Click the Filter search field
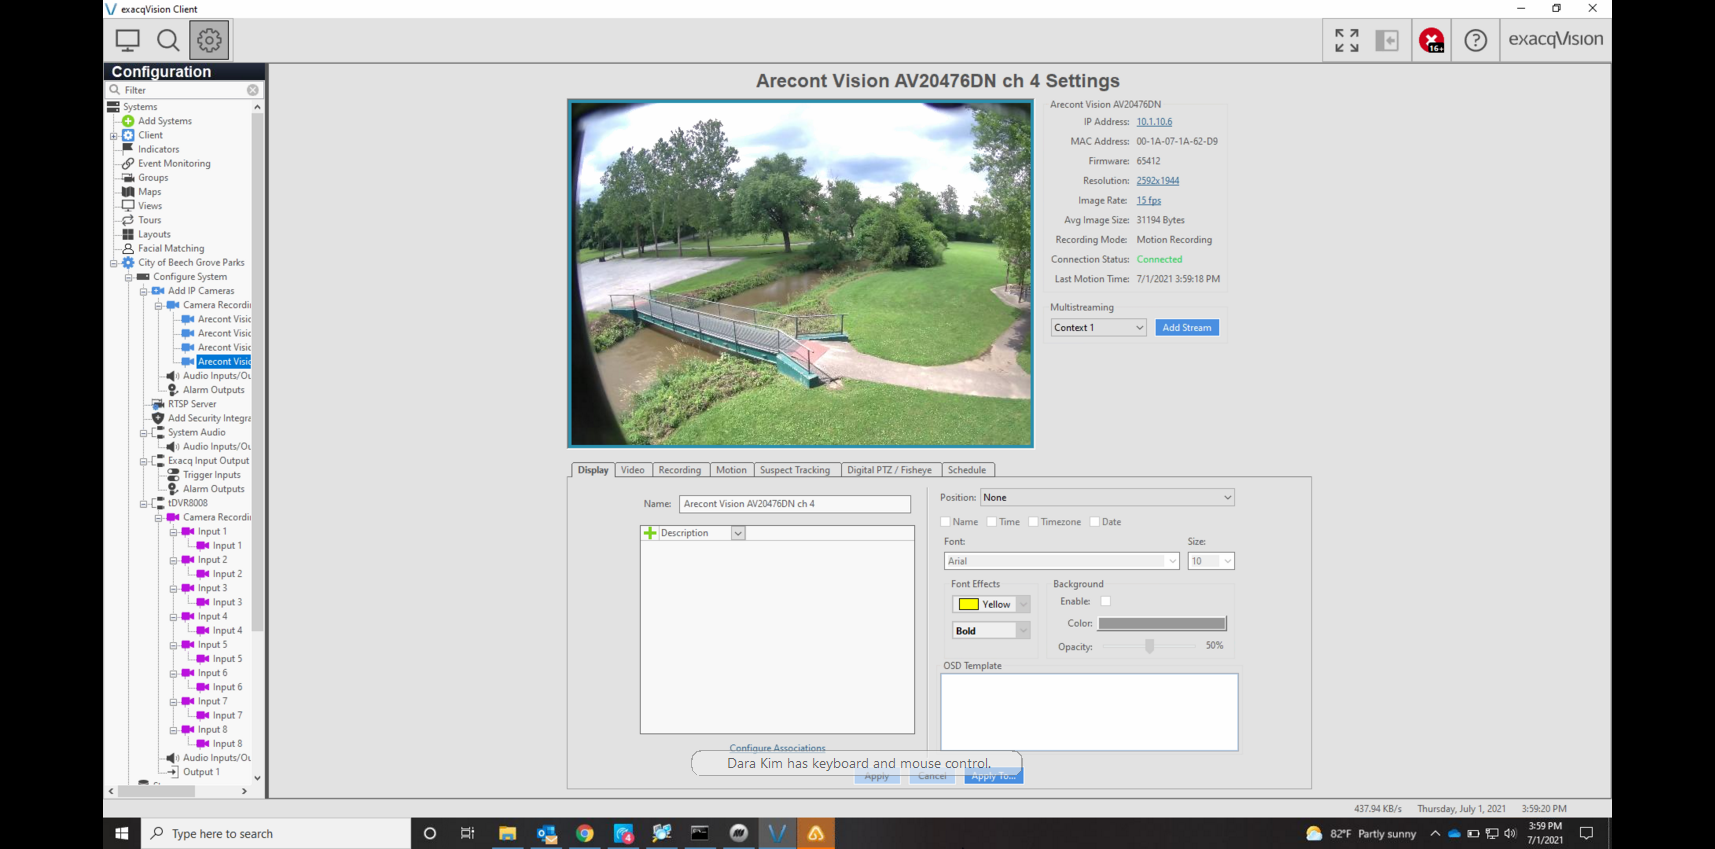Image resolution: width=1715 pixels, height=849 pixels. click(x=185, y=90)
